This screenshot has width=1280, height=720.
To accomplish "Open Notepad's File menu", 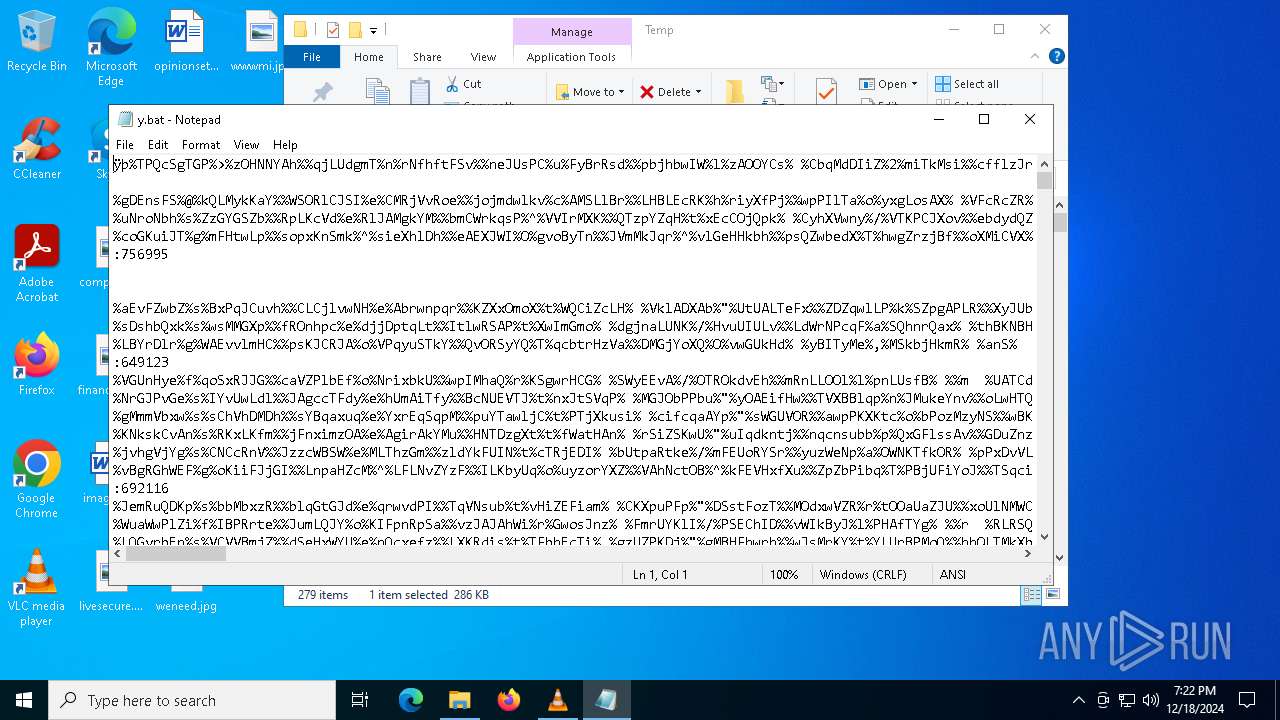I will click(x=125, y=145).
